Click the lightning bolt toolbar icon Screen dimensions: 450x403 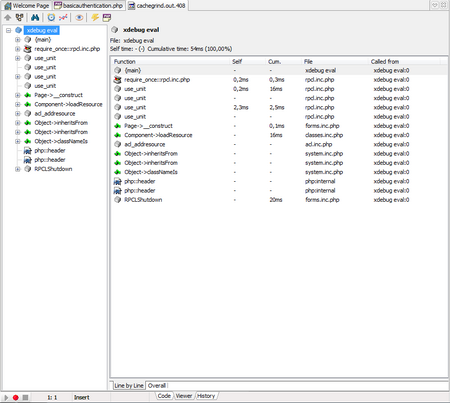pos(95,18)
